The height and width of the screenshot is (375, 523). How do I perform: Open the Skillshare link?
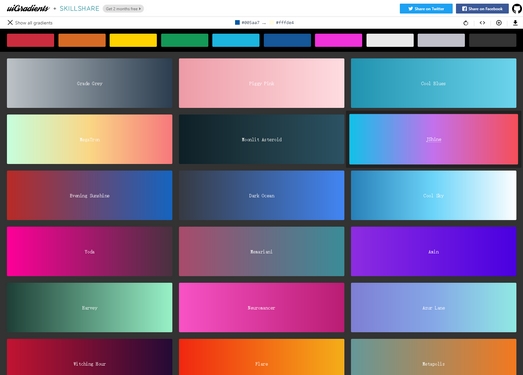[79, 9]
